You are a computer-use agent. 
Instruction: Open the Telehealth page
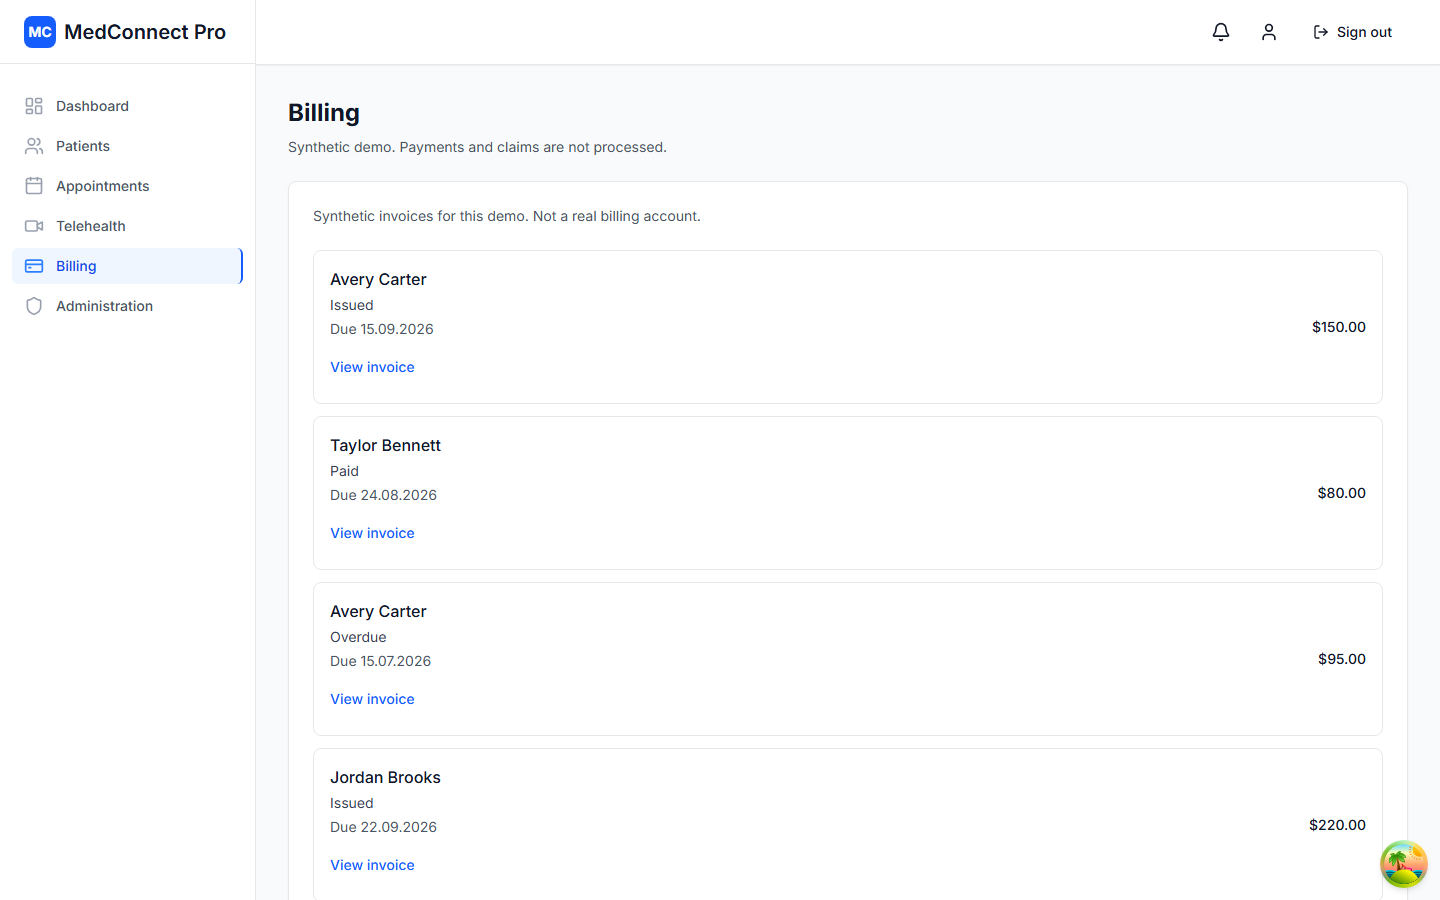click(127, 226)
